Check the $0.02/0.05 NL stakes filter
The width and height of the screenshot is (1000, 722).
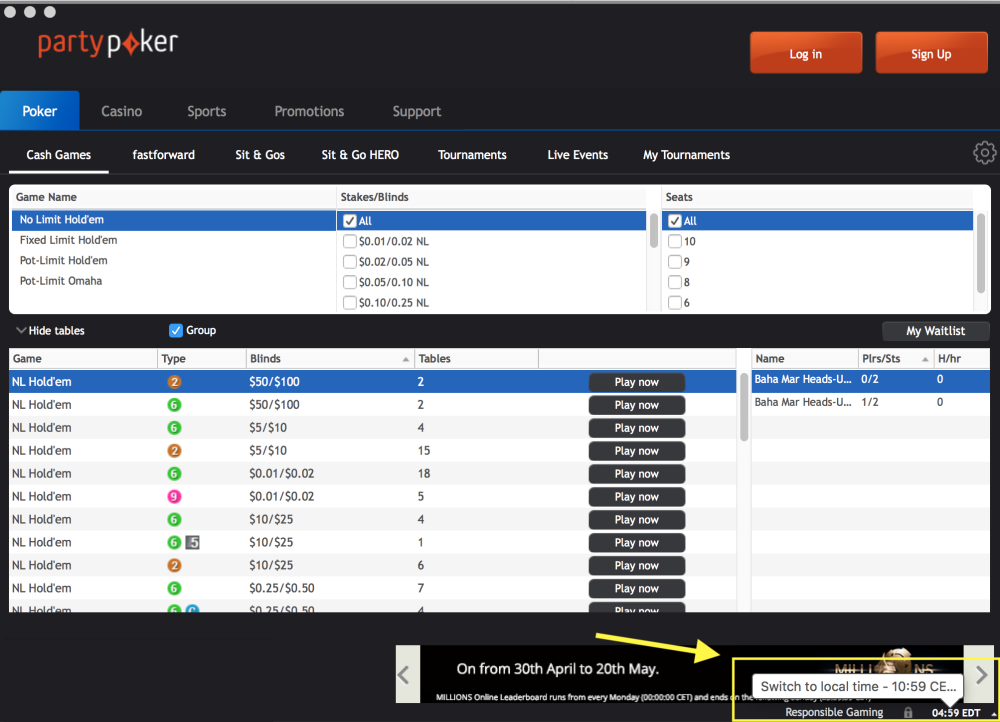coord(349,262)
